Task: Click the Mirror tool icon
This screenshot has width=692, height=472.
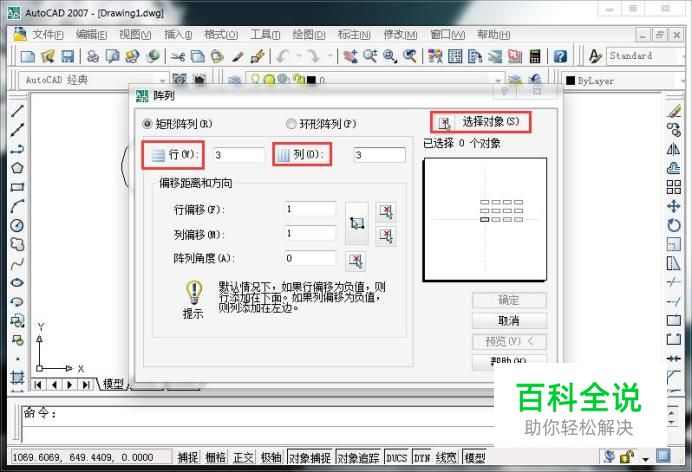Action: point(673,149)
